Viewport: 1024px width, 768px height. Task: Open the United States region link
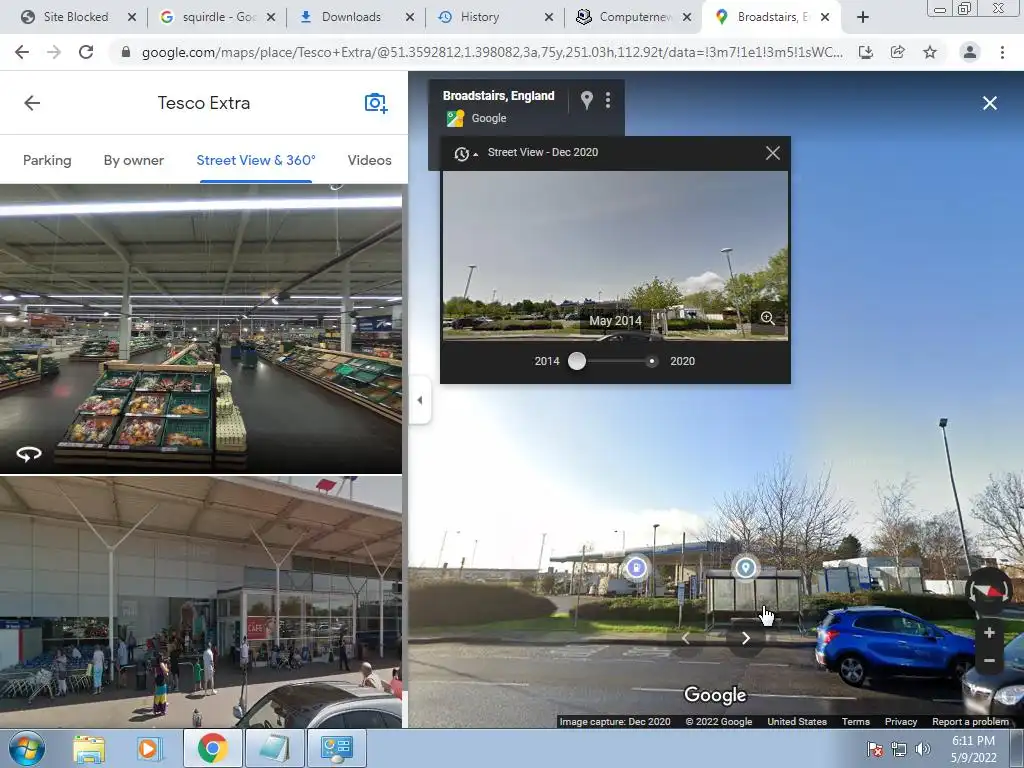click(x=797, y=722)
